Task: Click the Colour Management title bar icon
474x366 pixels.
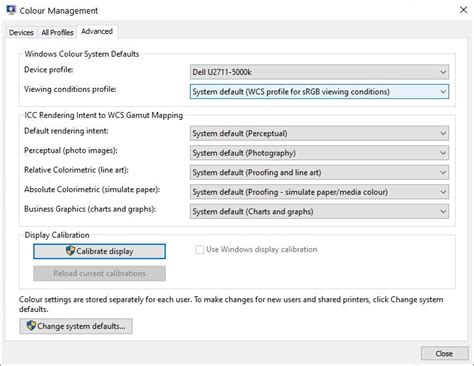Action: point(11,10)
